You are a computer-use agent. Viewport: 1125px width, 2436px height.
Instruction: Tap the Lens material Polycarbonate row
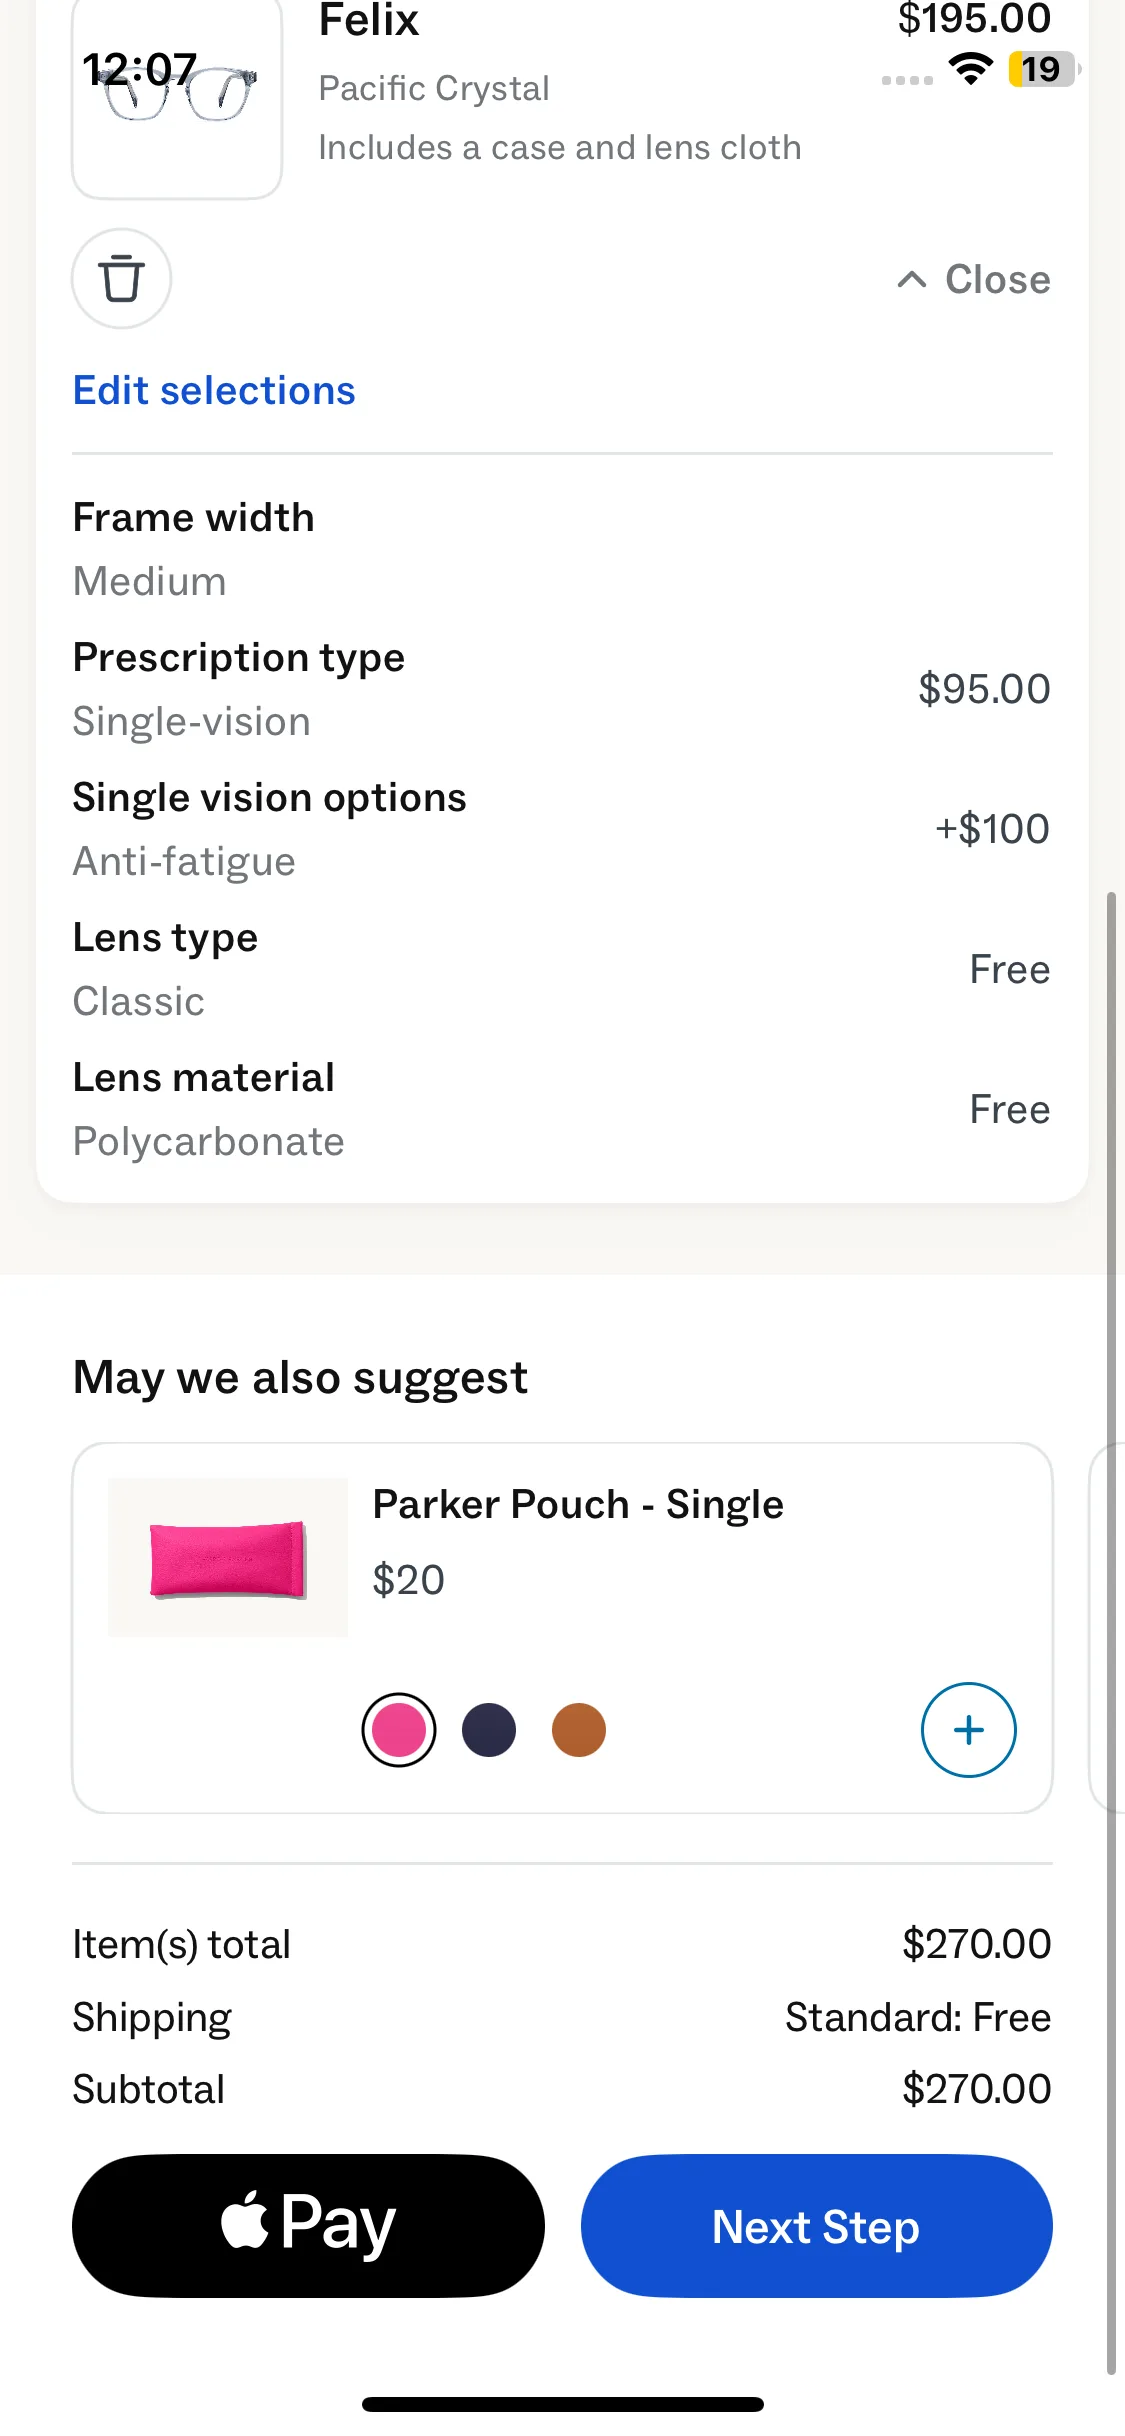click(562, 1110)
